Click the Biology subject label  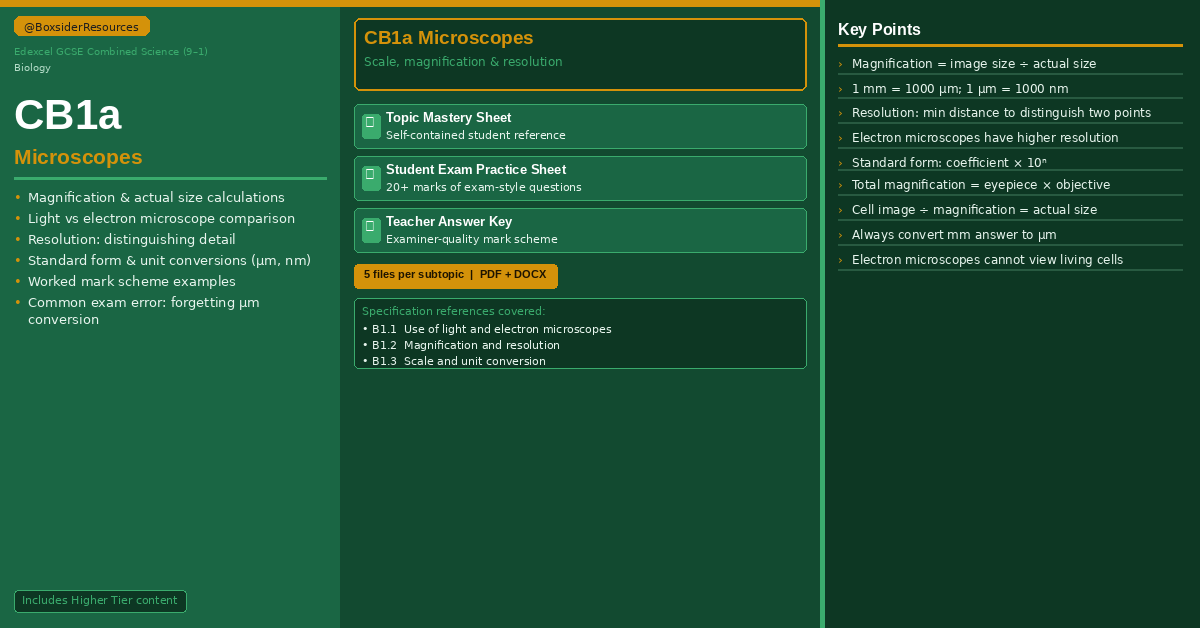[x=32, y=68]
